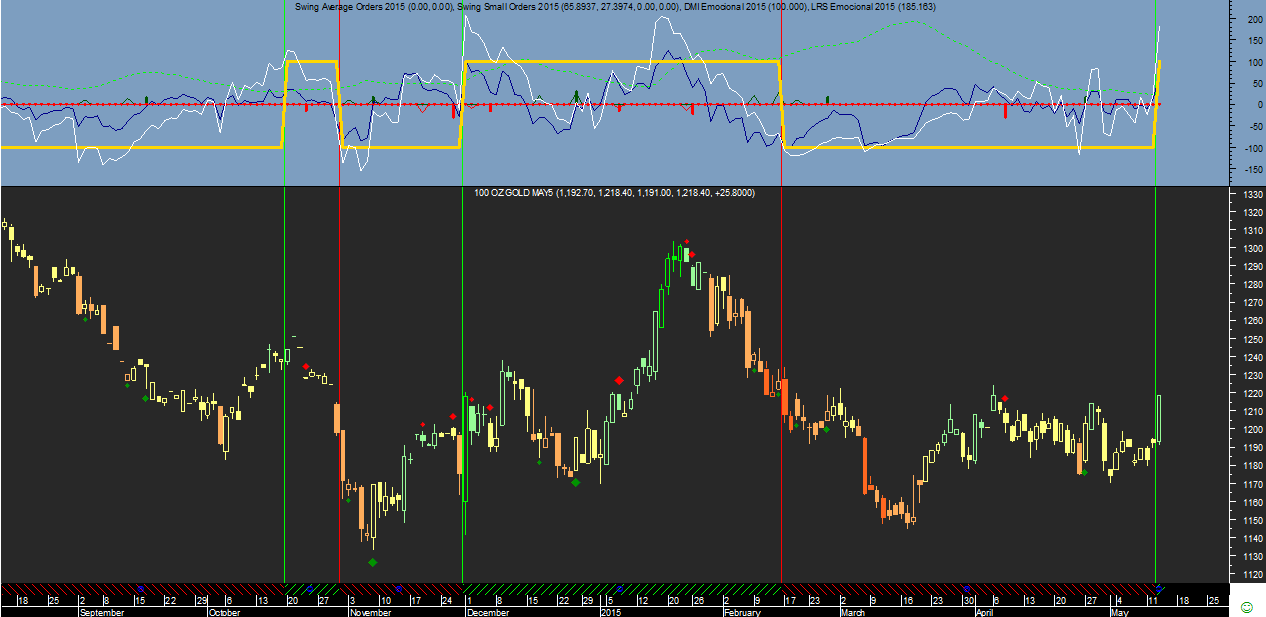Select the green diamond marker in late April
1266x617 pixels.
tap(1084, 471)
